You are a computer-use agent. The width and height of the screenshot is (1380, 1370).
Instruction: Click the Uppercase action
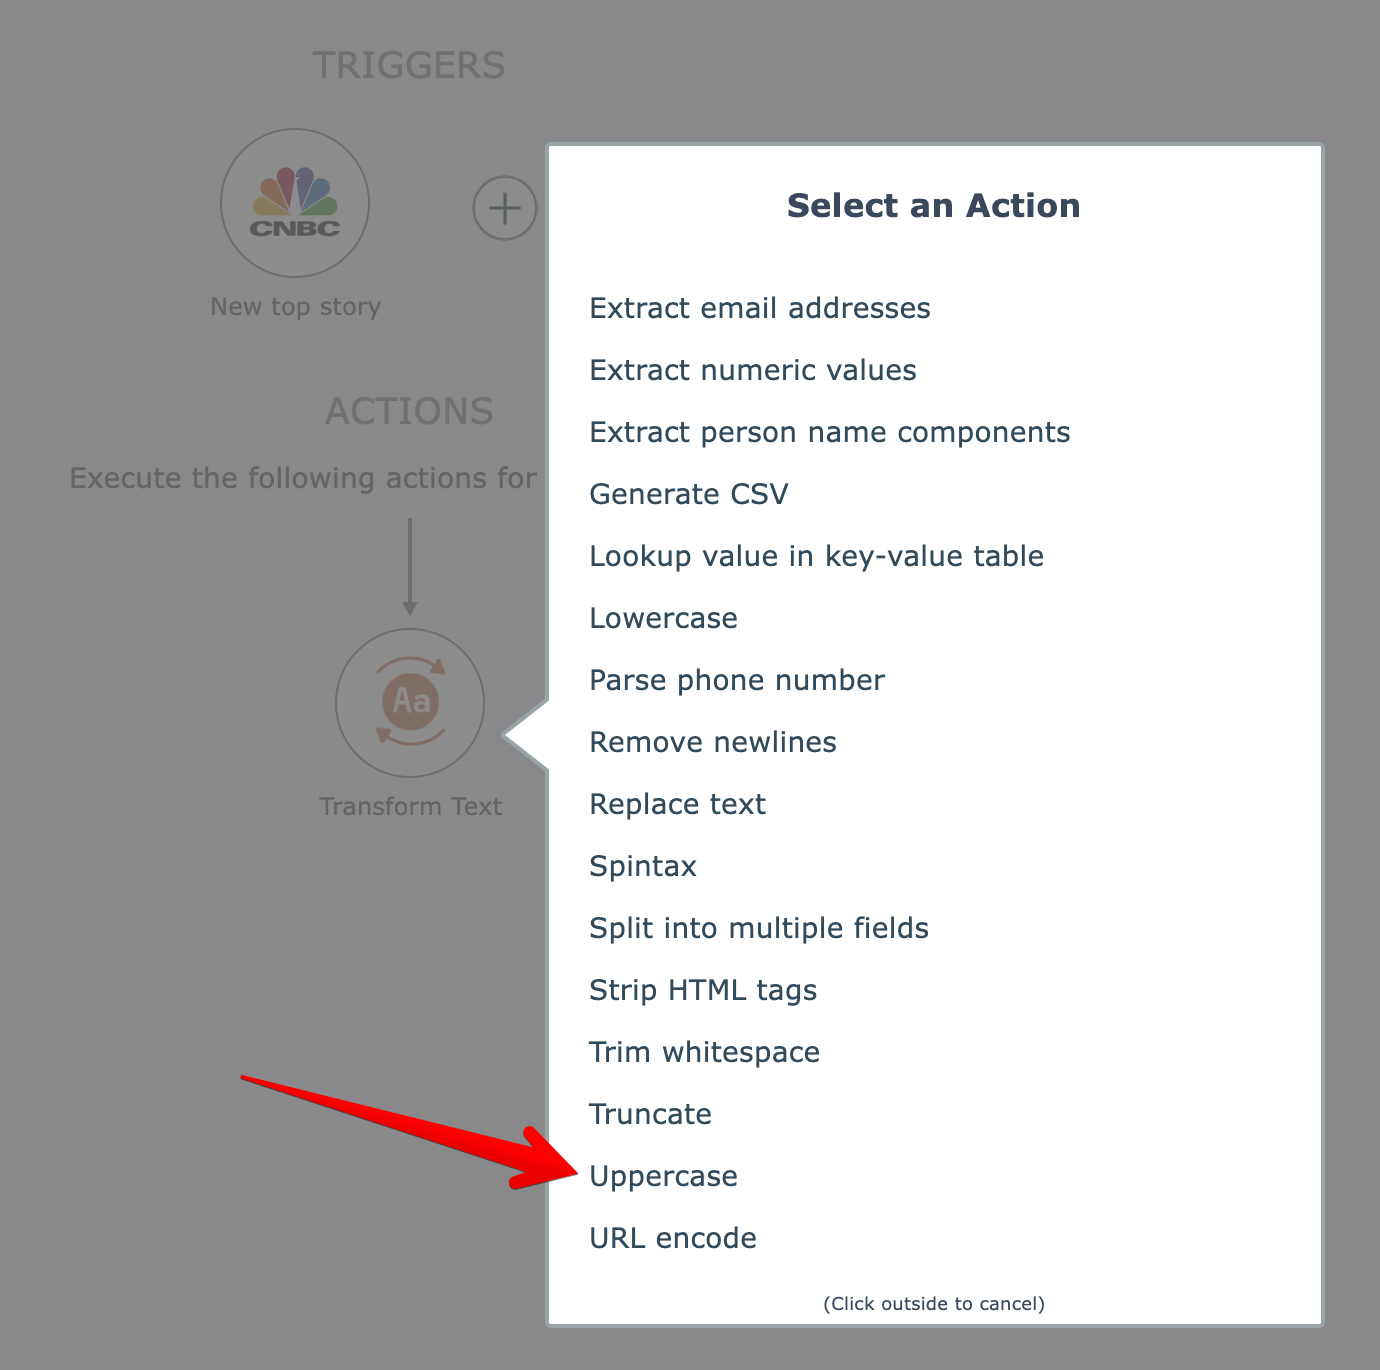(663, 1176)
